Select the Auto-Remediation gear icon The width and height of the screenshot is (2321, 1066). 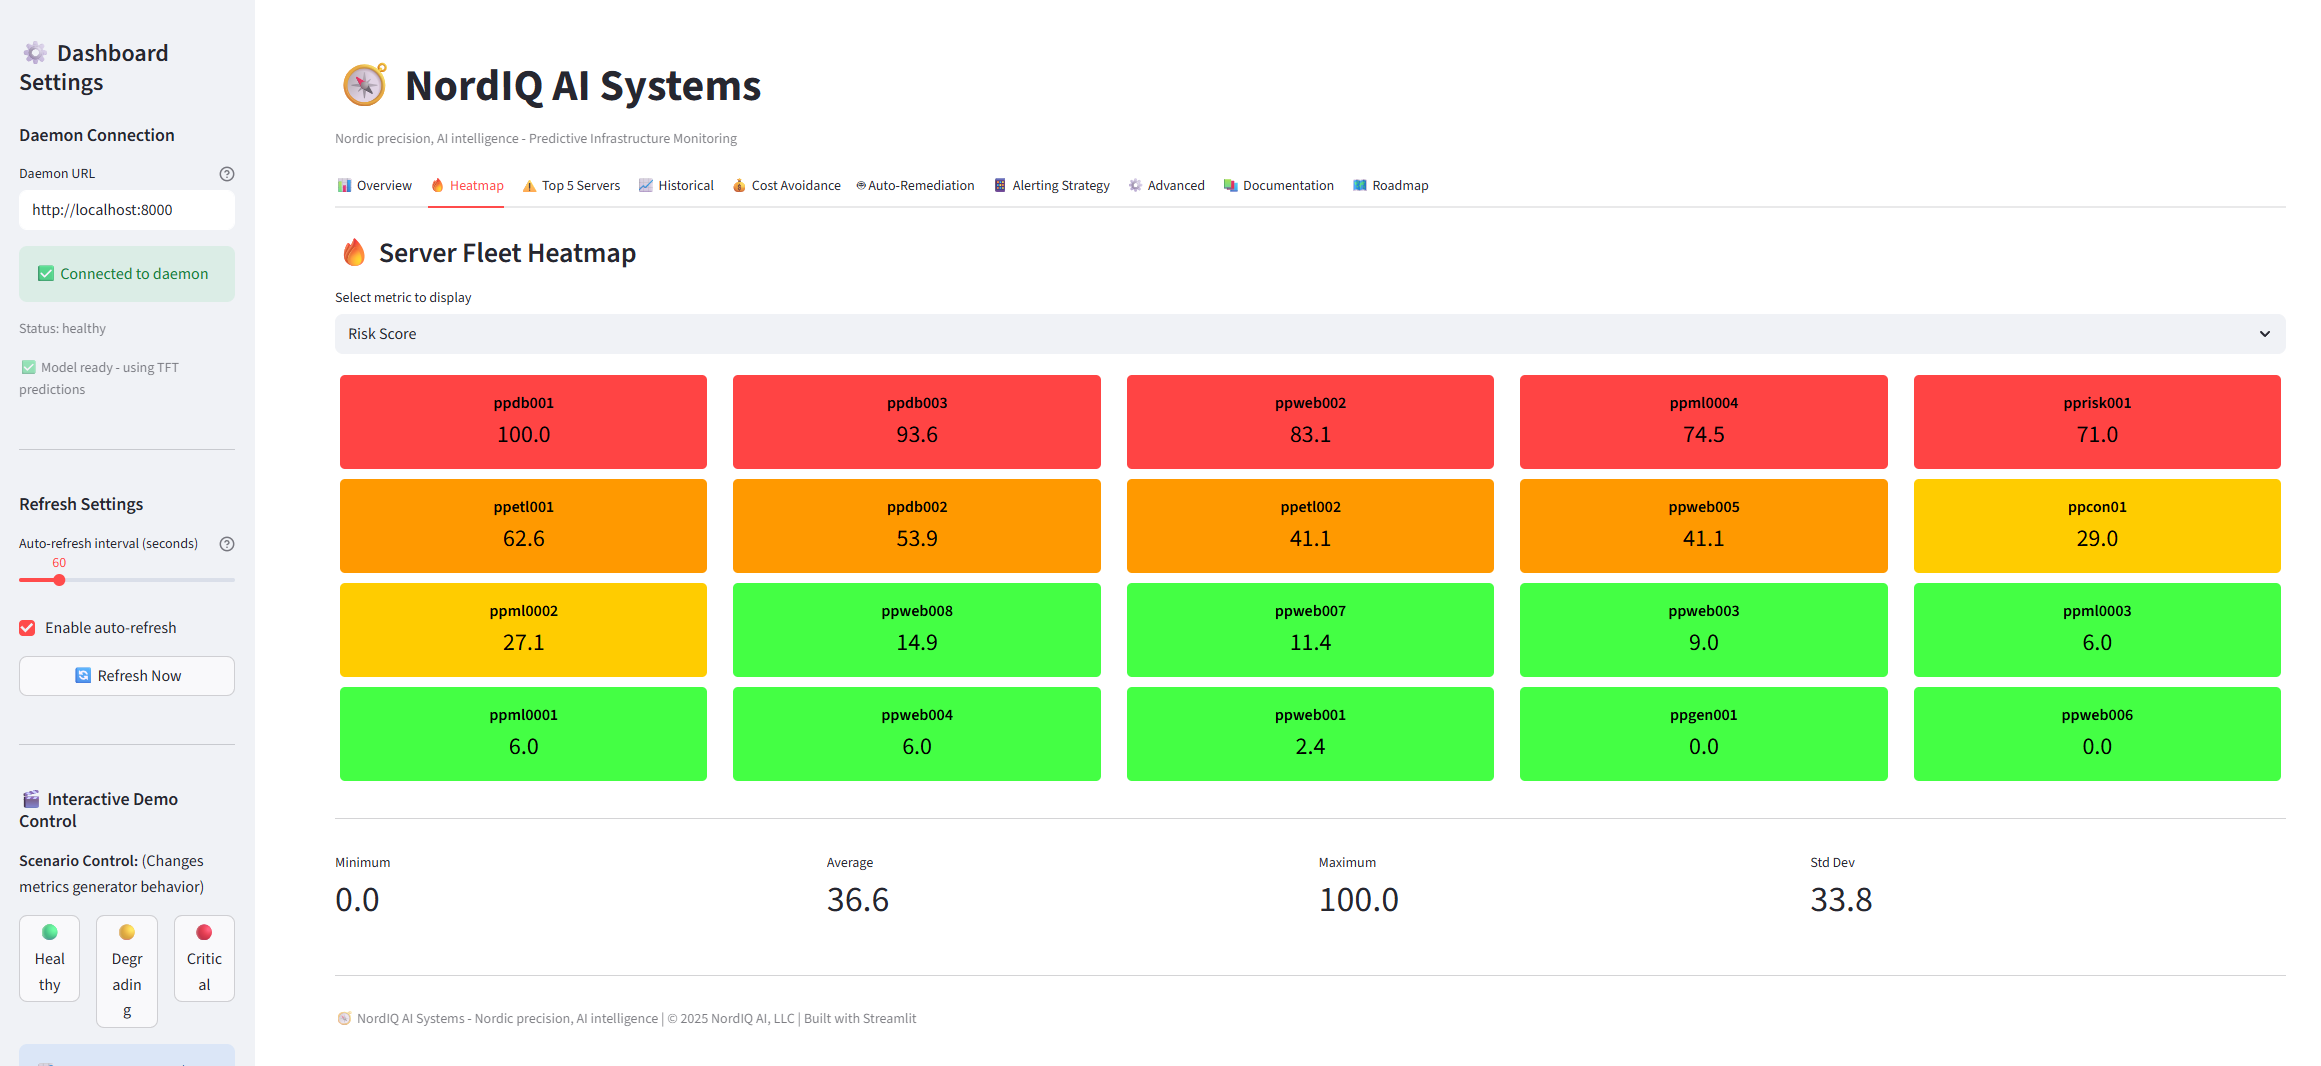860,185
